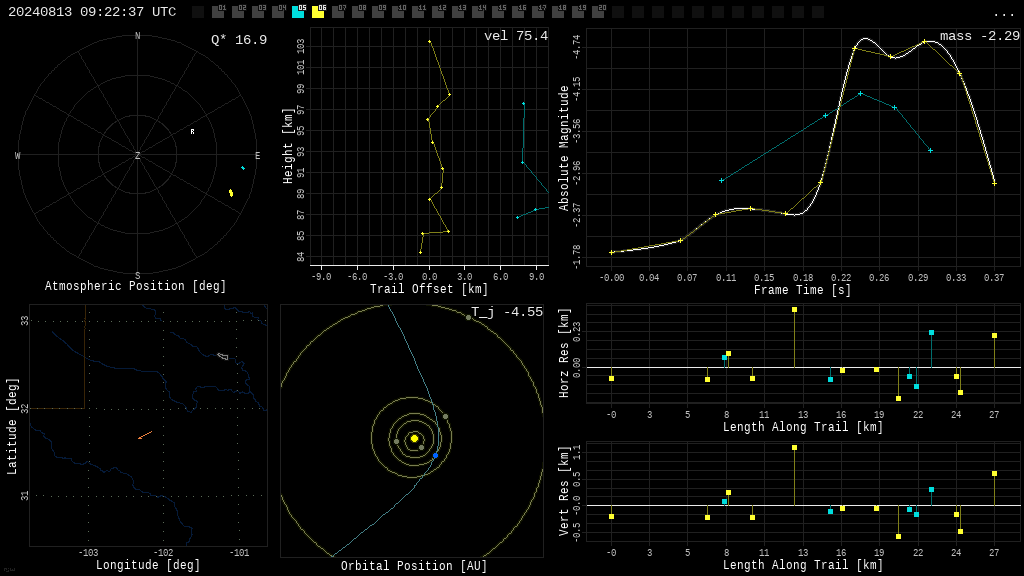1024x576 pixels.
Task: Click the vel 75.4 label
Action: [x=516, y=36]
